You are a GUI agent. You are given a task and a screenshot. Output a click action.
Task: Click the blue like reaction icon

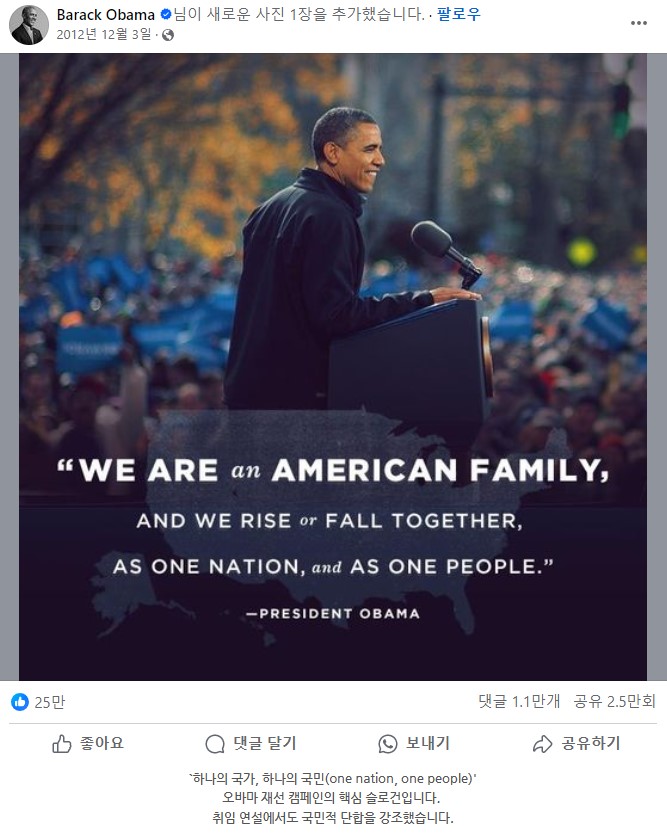20,702
